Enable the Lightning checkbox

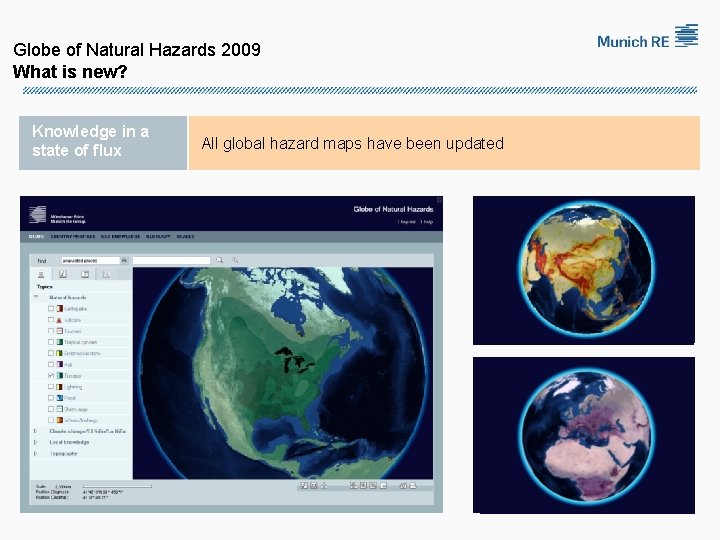[x=51, y=386]
